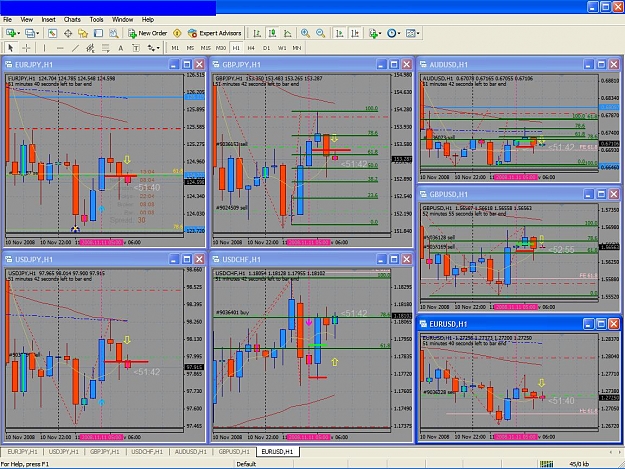Select the crosshair tool
Viewport: 625px width, 469px height.
(x=26, y=48)
